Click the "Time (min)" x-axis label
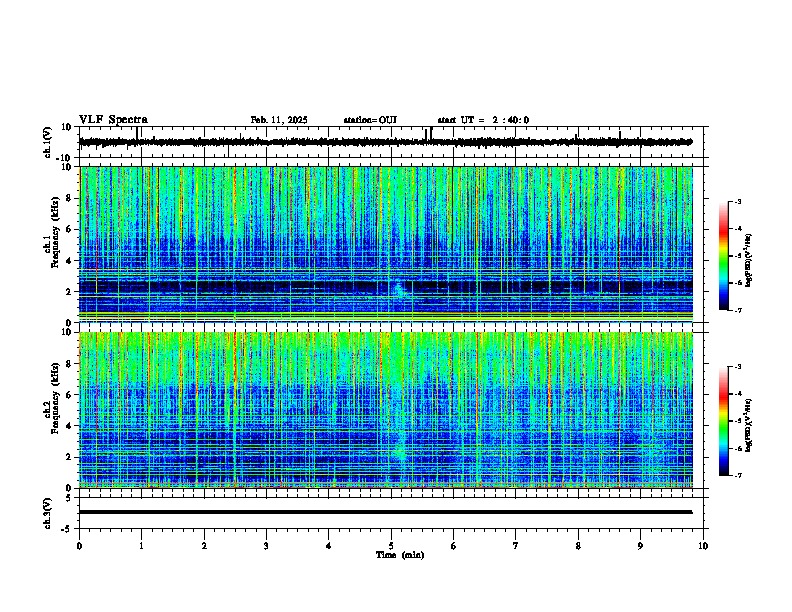The height and width of the screenshot is (612, 792). point(400,555)
